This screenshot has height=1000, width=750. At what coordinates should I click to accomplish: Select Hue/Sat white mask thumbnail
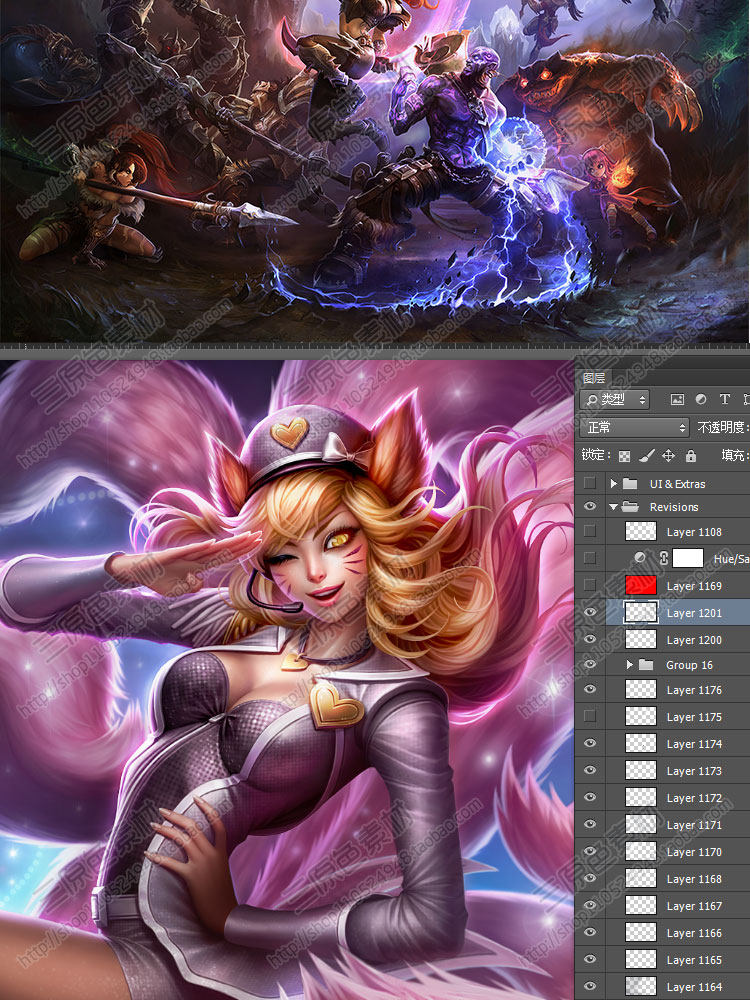point(688,558)
